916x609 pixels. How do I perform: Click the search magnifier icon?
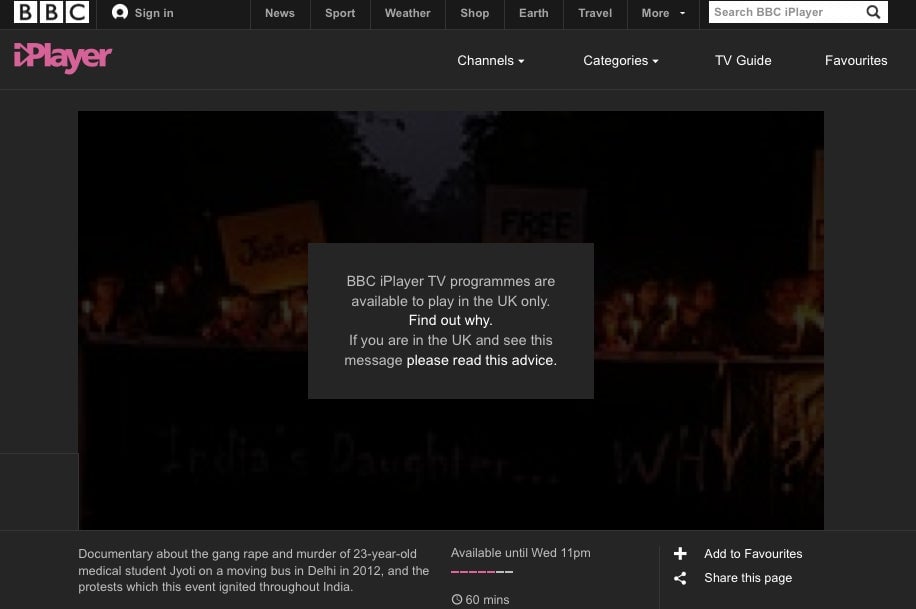click(x=873, y=12)
